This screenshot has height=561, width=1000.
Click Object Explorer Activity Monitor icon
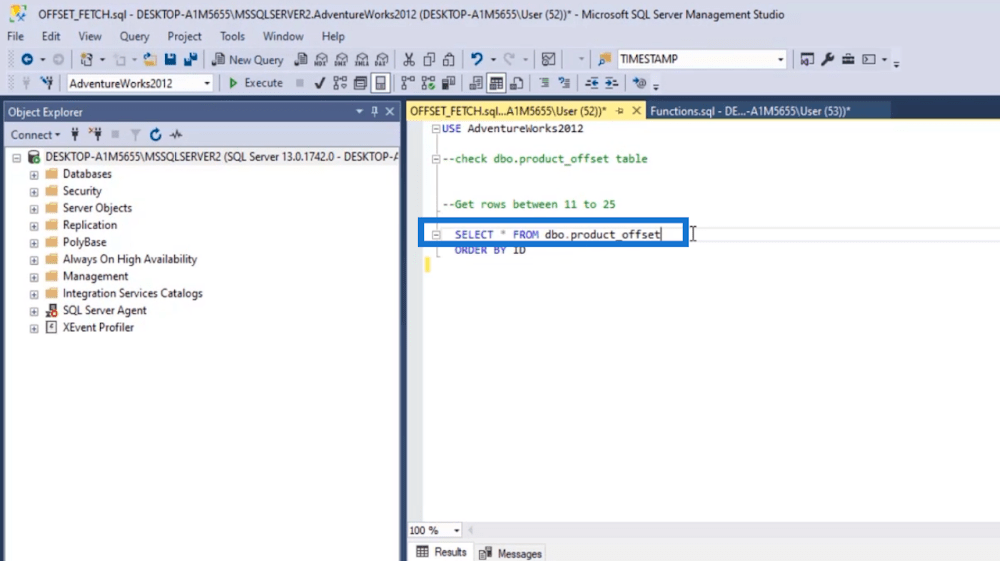tap(176, 135)
